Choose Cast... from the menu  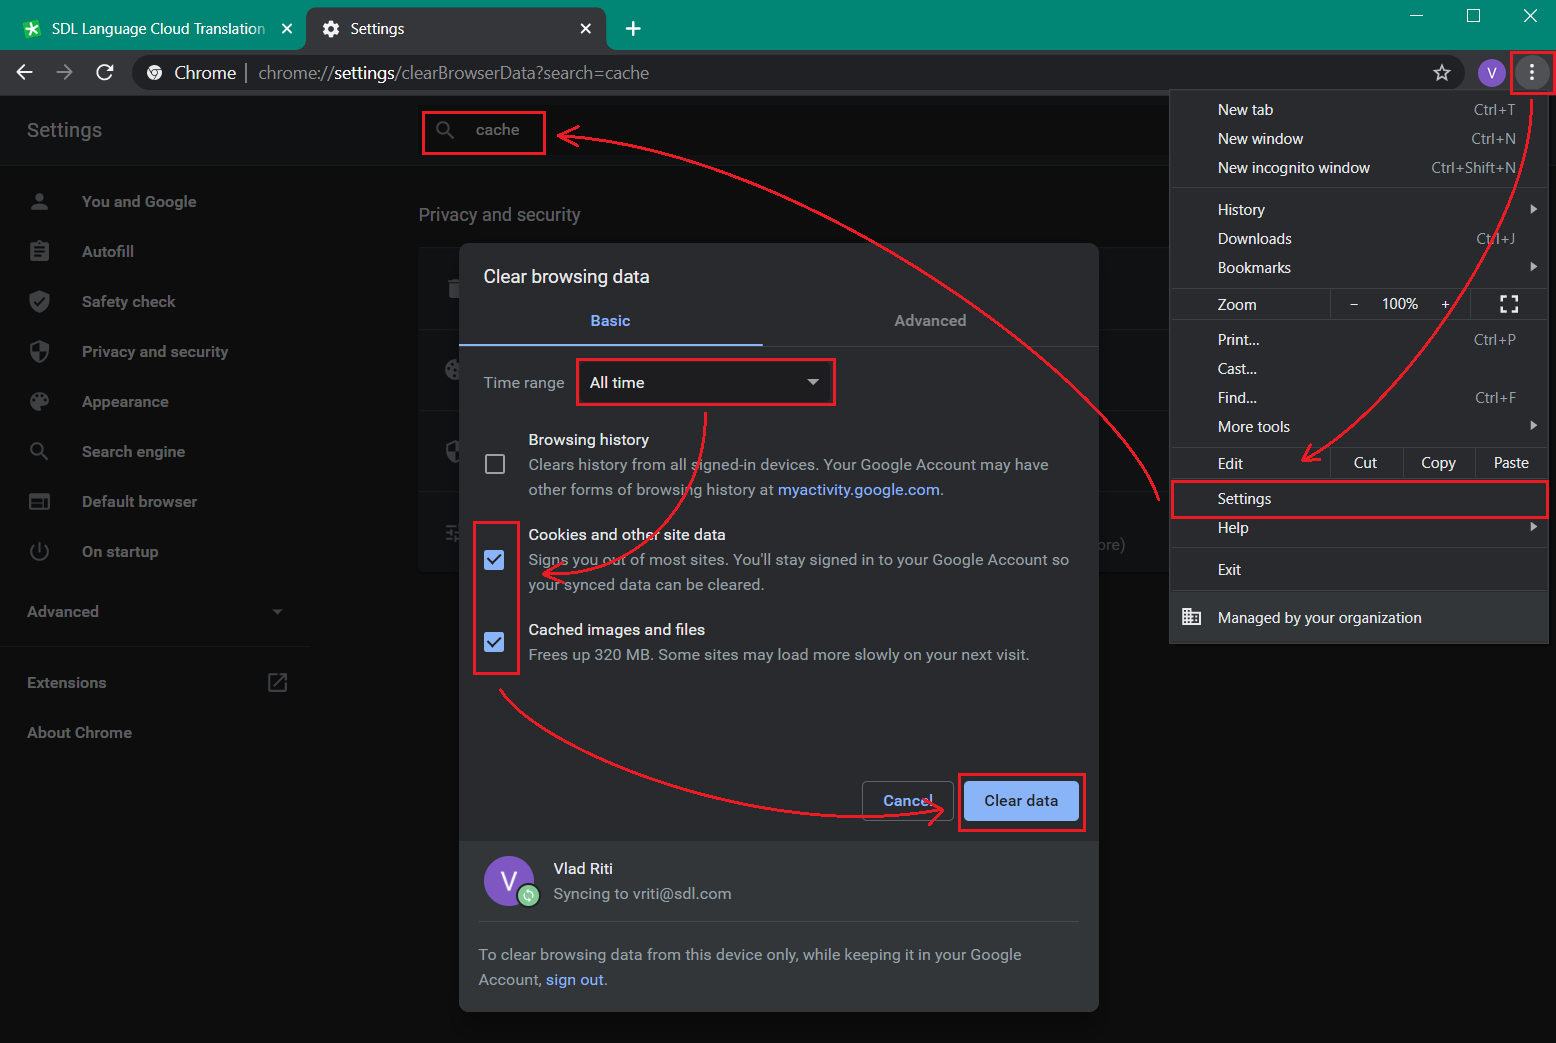1359,368
